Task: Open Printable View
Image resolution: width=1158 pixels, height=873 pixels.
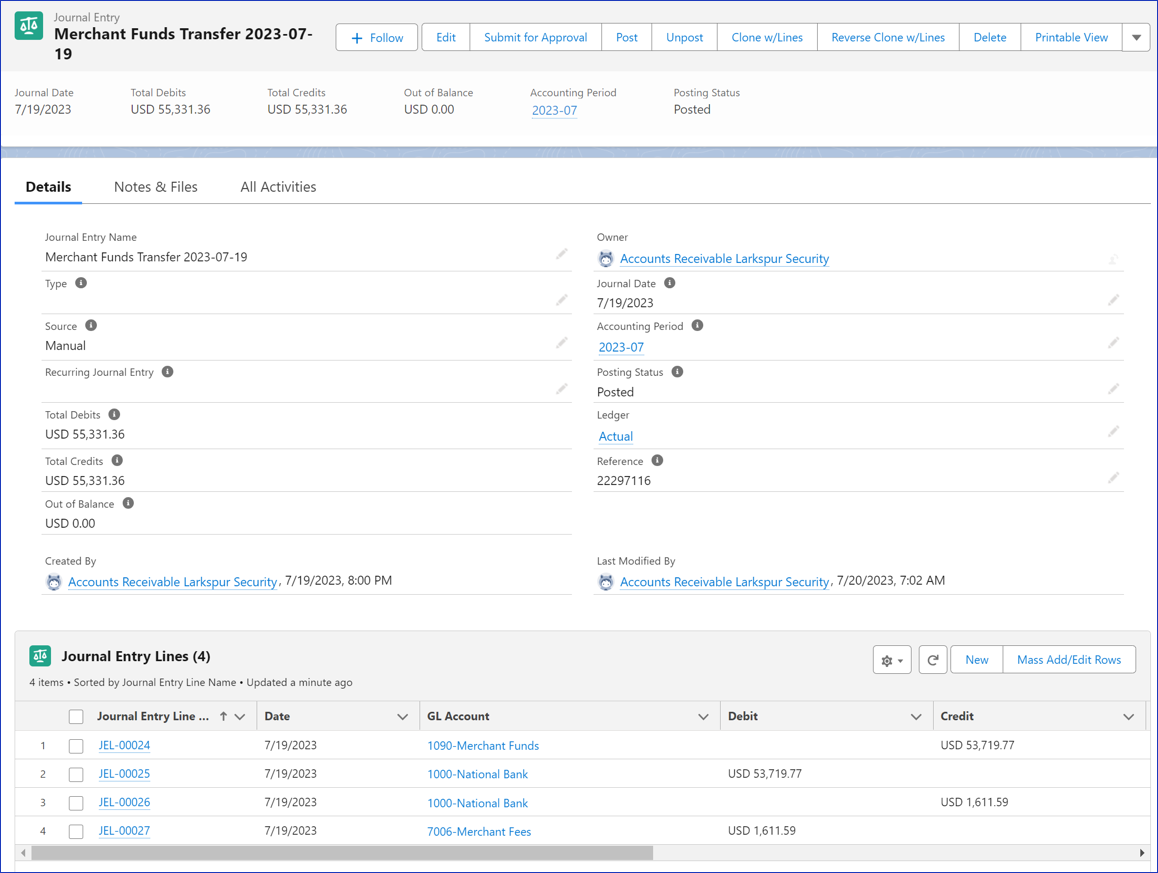Action: (1072, 37)
